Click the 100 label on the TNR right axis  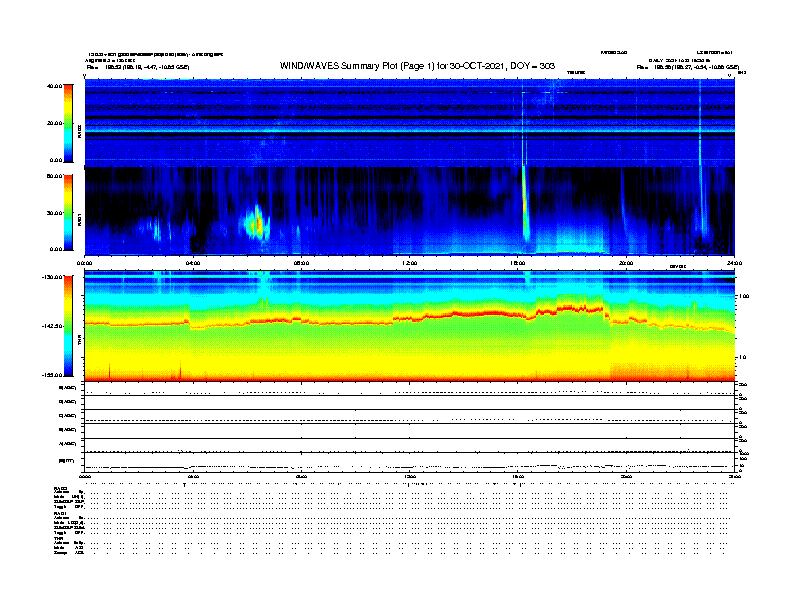coord(745,296)
